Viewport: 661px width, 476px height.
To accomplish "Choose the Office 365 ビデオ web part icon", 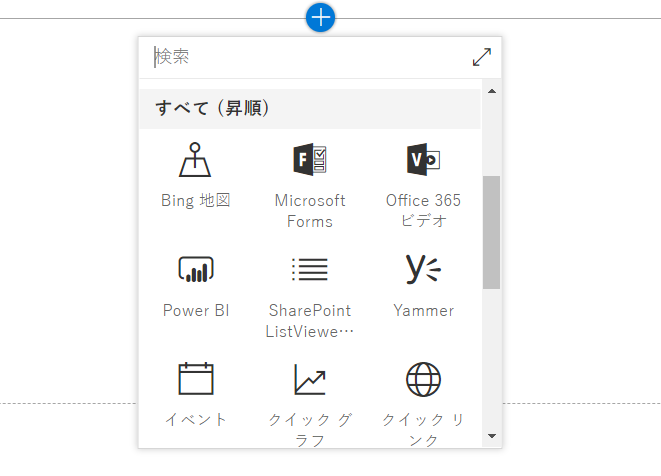I will coord(423,159).
